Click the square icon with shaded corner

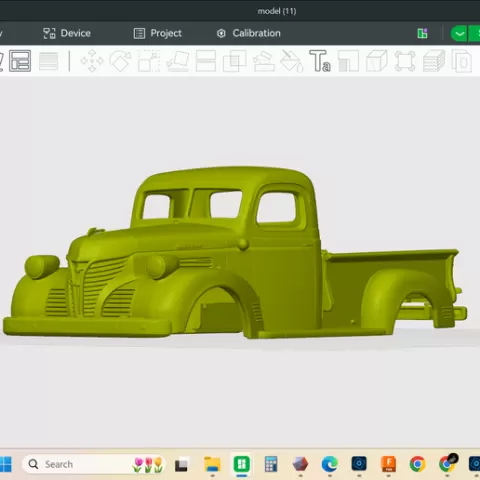[x=348, y=61]
